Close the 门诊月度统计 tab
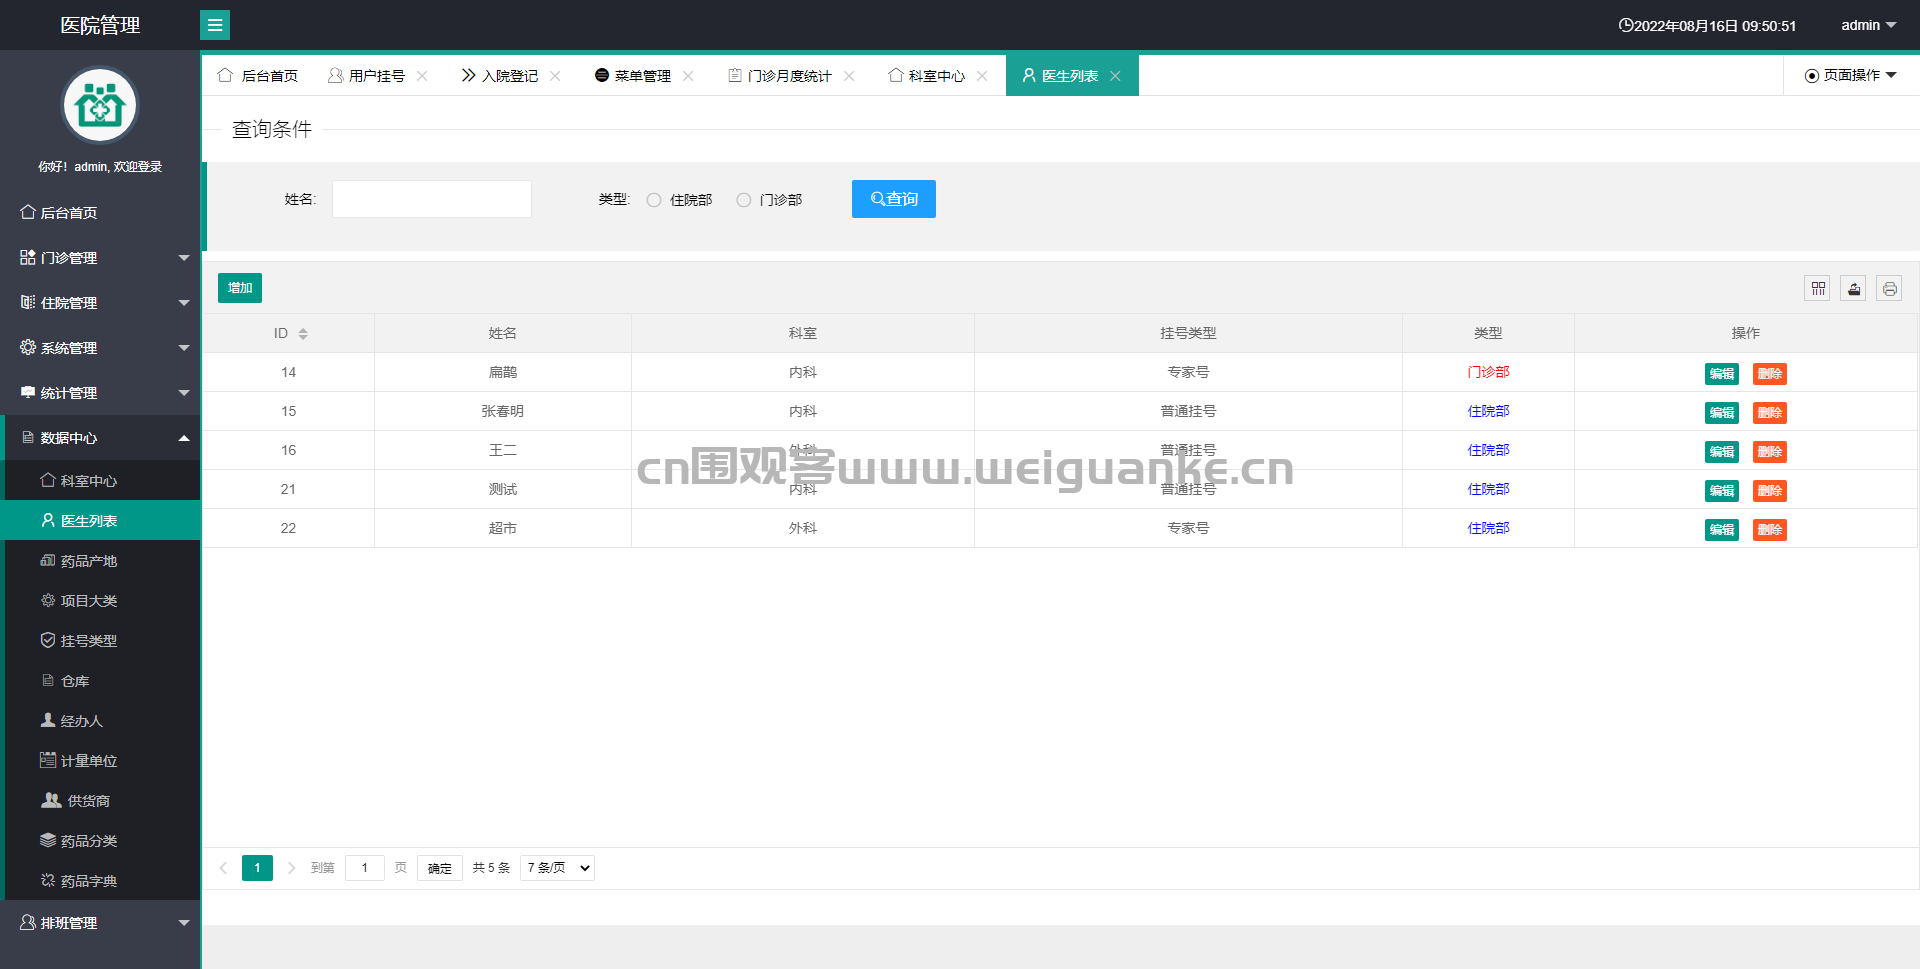Screen dimensions: 1920x969 pos(849,76)
